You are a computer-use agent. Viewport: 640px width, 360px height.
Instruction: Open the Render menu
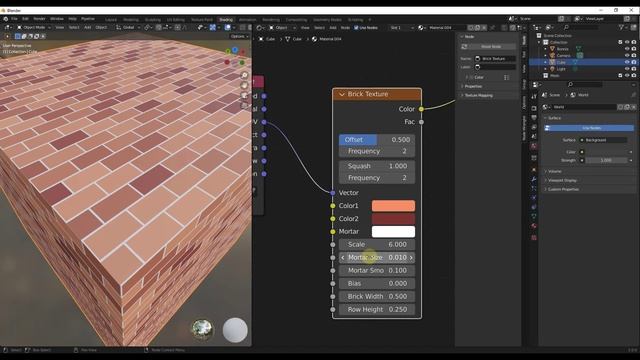(x=39, y=19)
